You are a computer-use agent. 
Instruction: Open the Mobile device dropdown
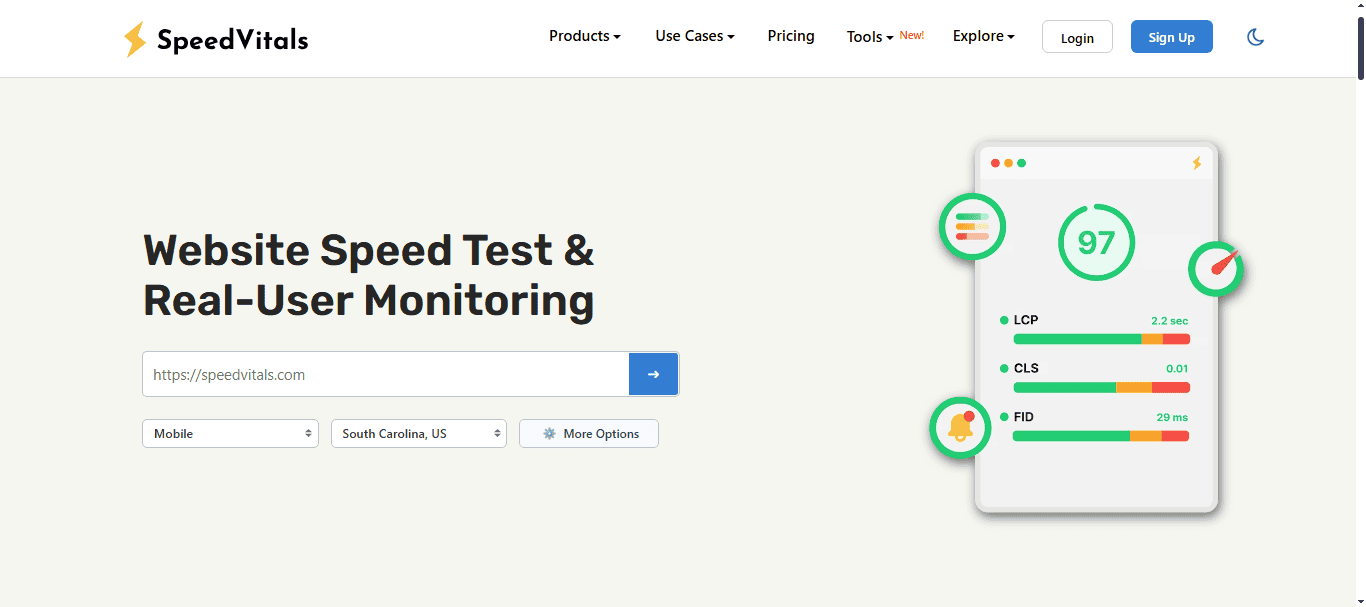click(x=230, y=434)
